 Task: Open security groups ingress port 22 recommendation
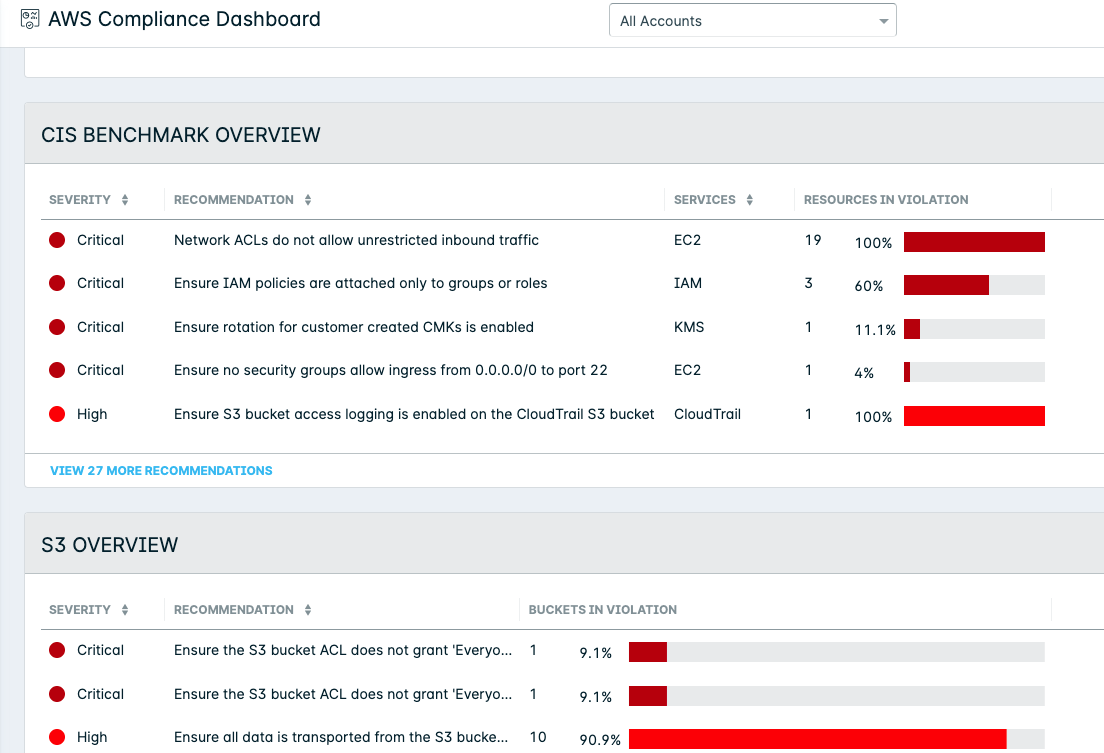[x=391, y=370]
